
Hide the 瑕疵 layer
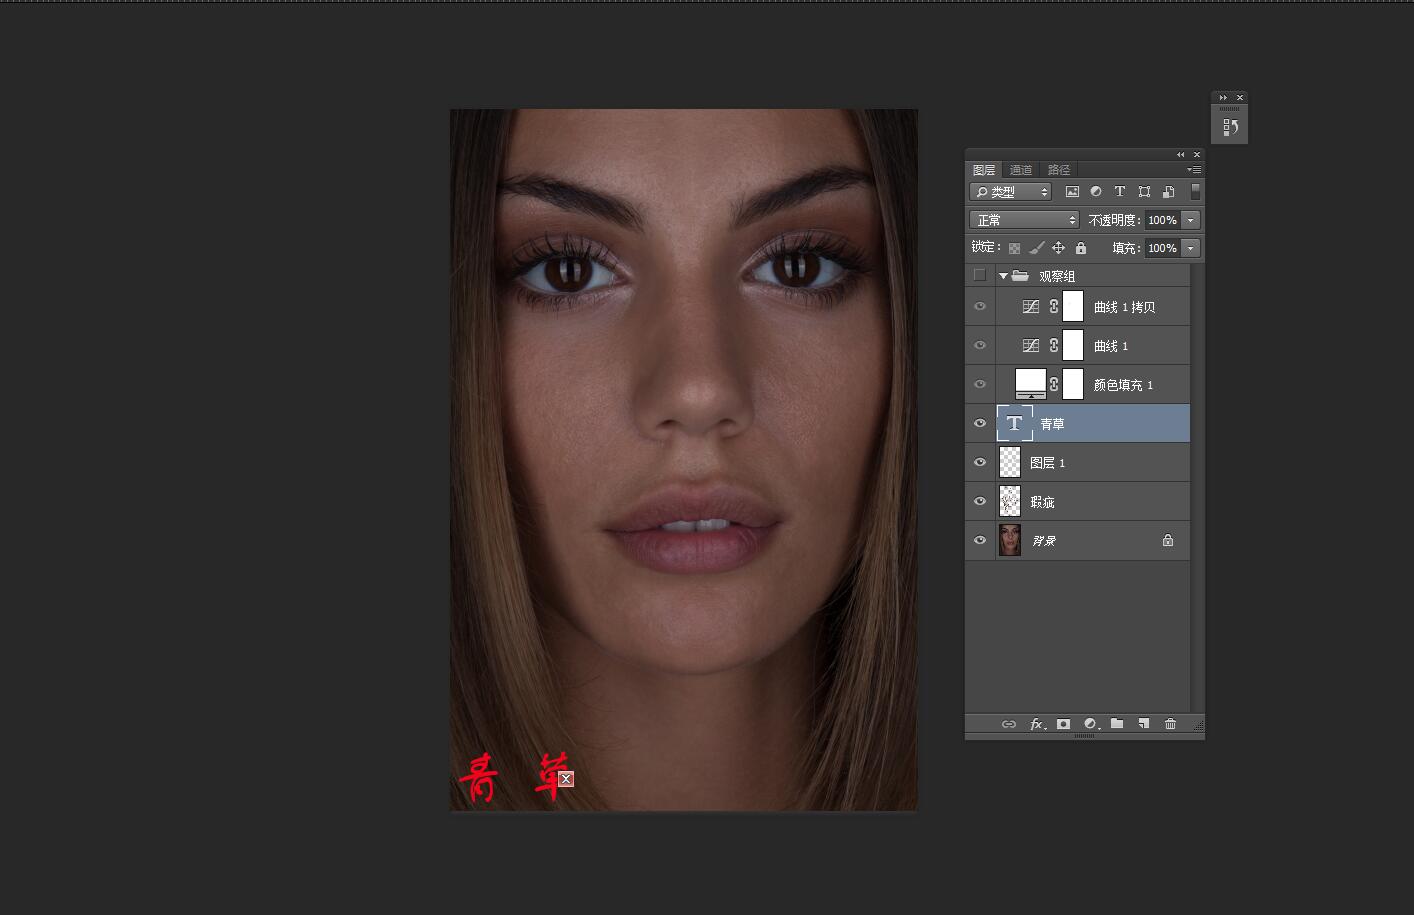click(x=980, y=502)
